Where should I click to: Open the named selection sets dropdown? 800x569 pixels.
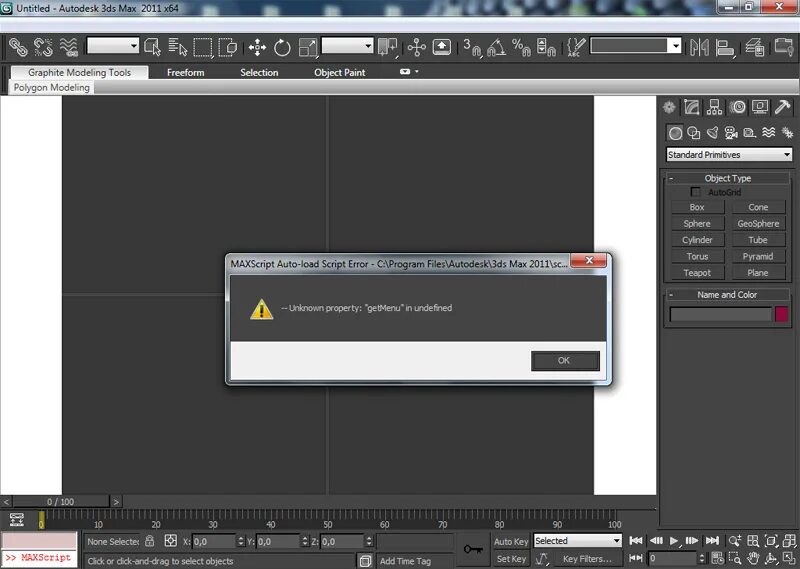coord(636,45)
